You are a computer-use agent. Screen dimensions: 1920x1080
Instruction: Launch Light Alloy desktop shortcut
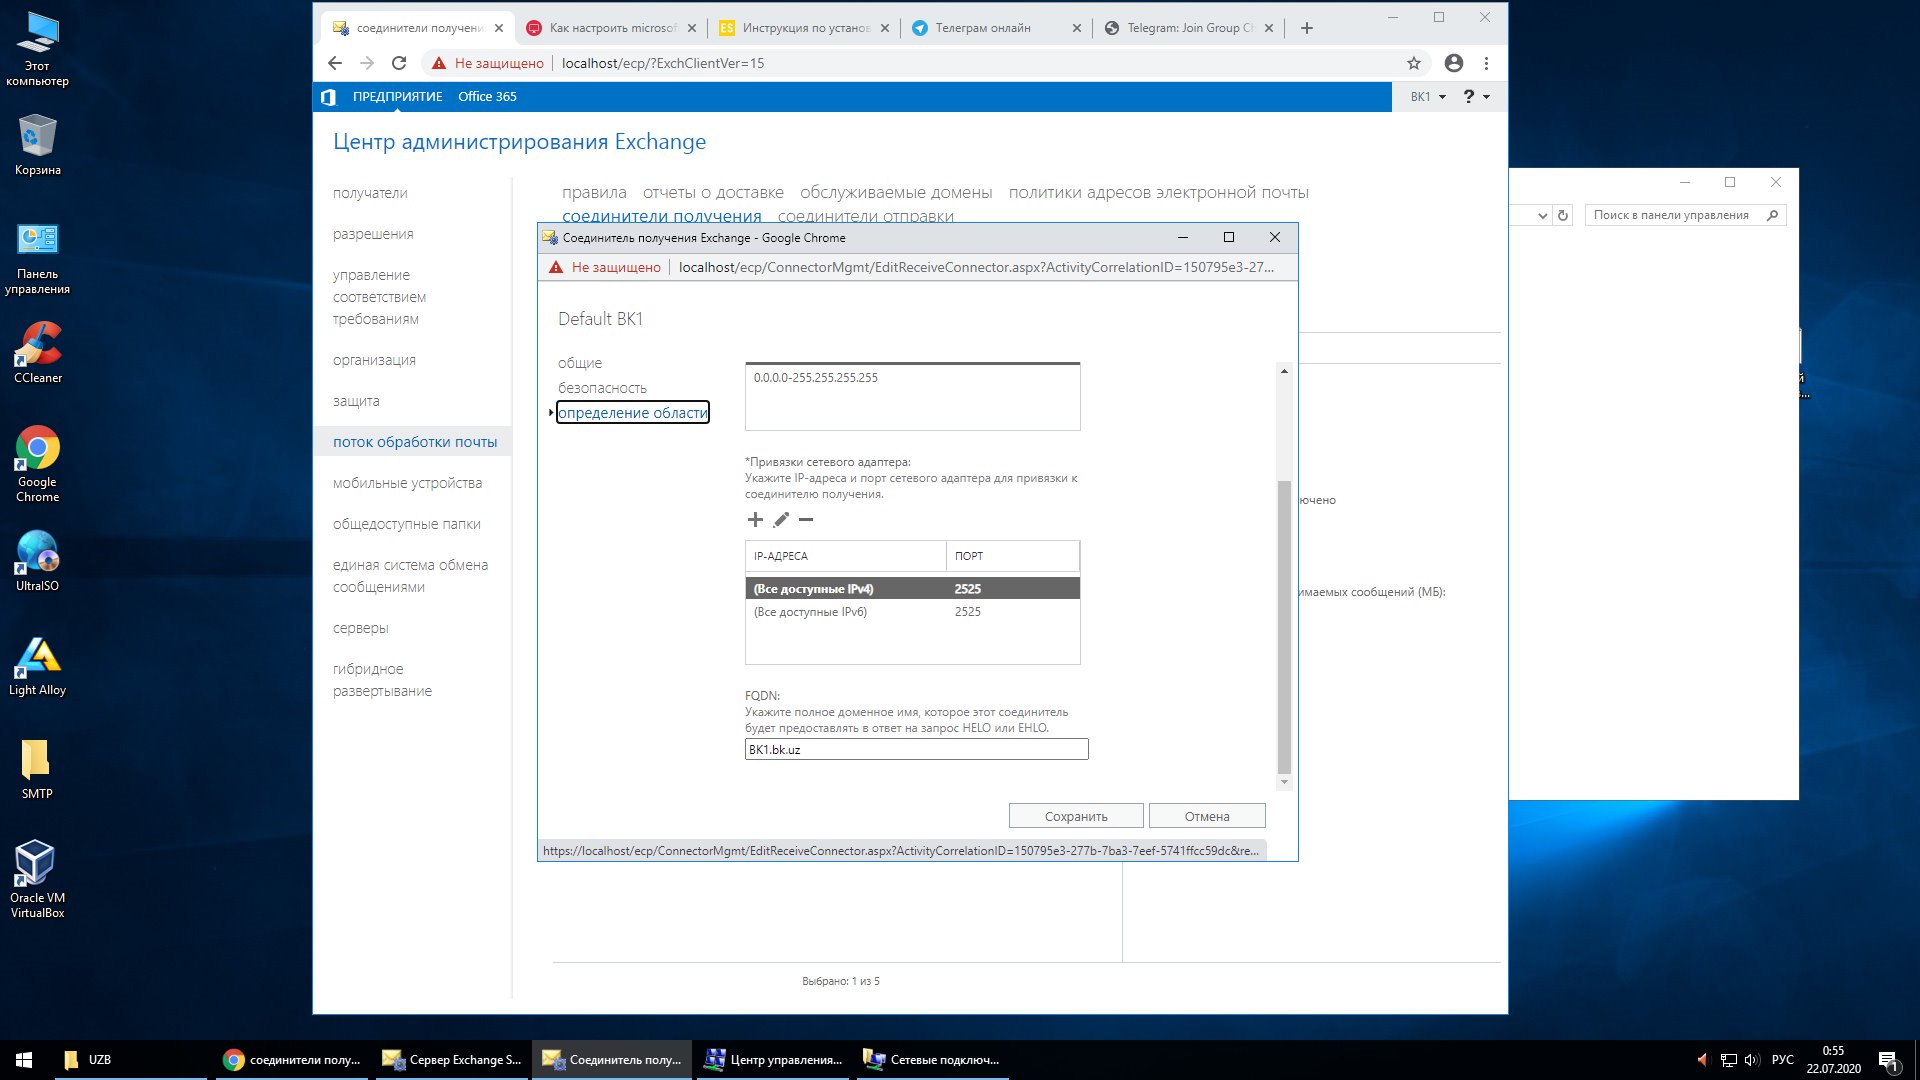(x=37, y=665)
